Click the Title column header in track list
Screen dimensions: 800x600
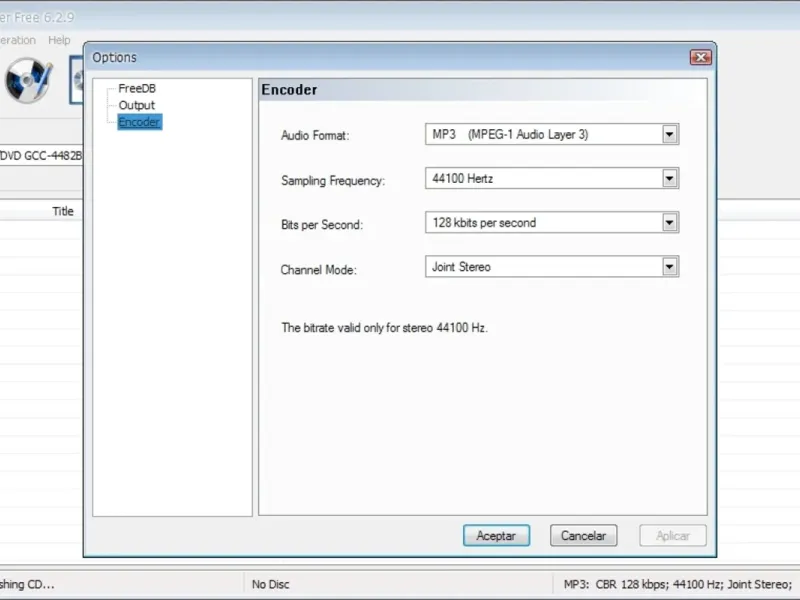(63, 211)
